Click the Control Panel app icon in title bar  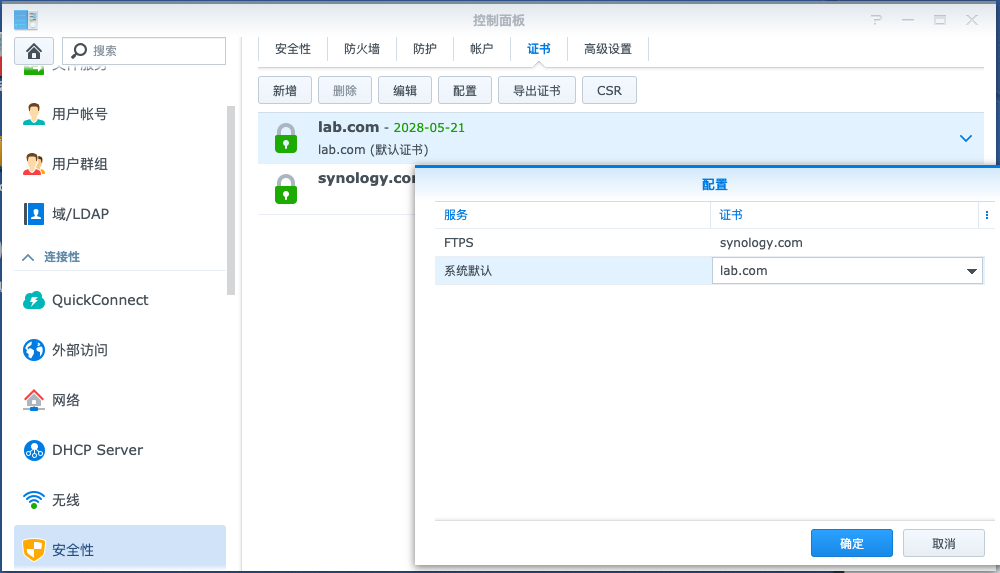(x=26, y=20)
